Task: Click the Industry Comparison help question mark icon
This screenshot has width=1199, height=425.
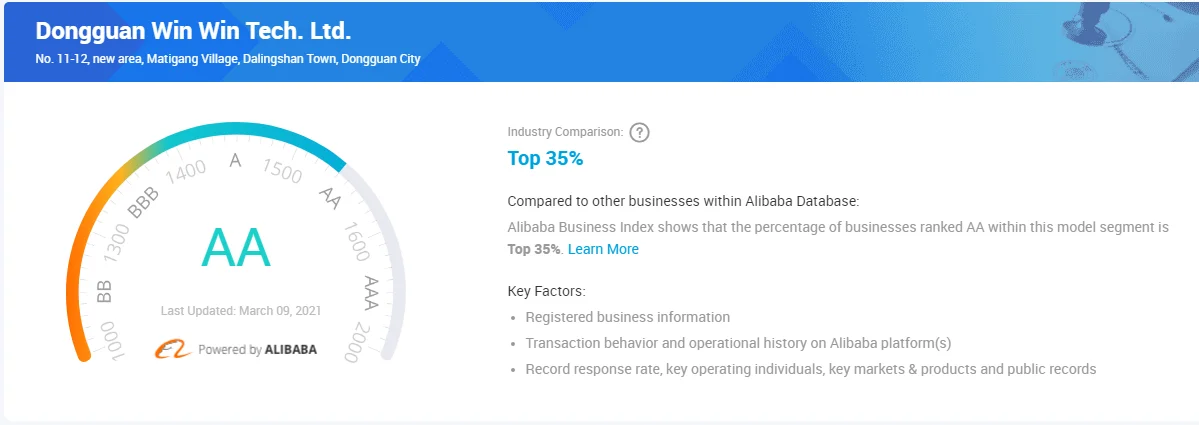Action: (x=640, y=132)
